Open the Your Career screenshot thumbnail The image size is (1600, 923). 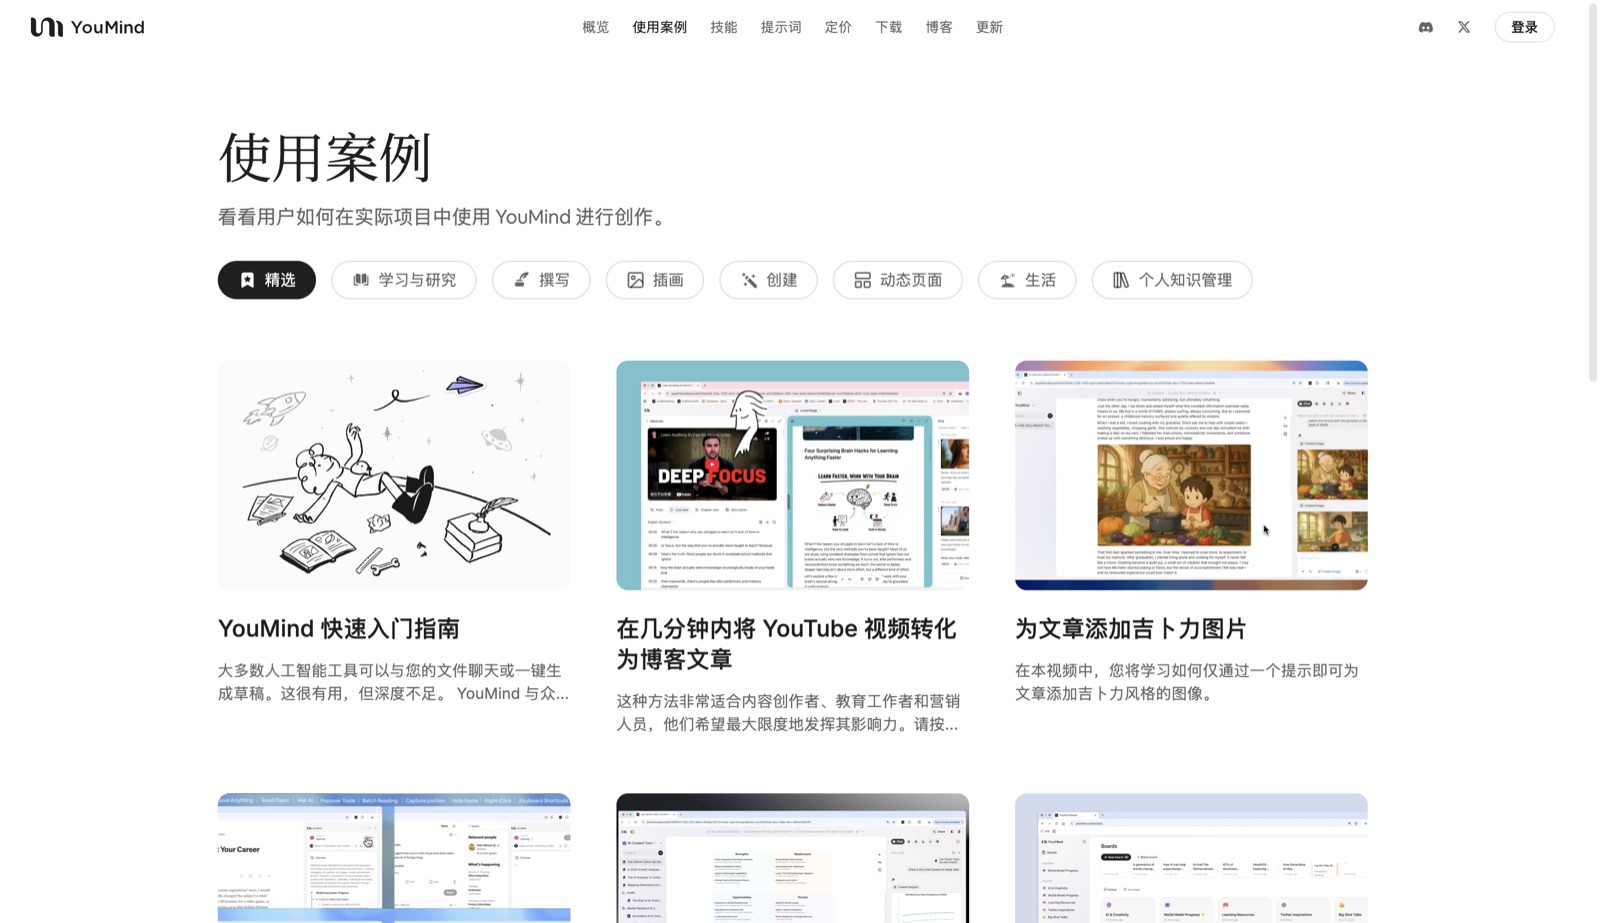(394, 858)
